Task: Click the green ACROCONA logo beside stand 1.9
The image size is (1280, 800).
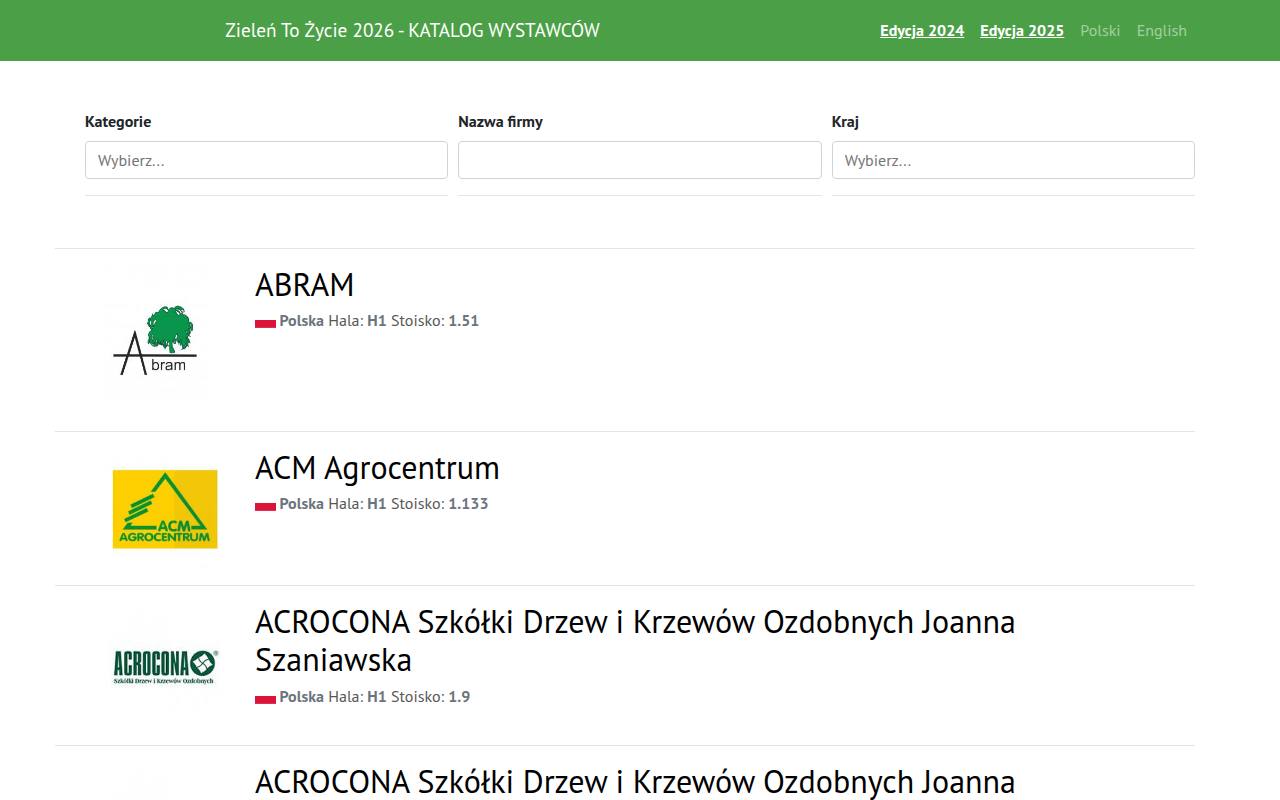Action: click(x=165, y=665)
